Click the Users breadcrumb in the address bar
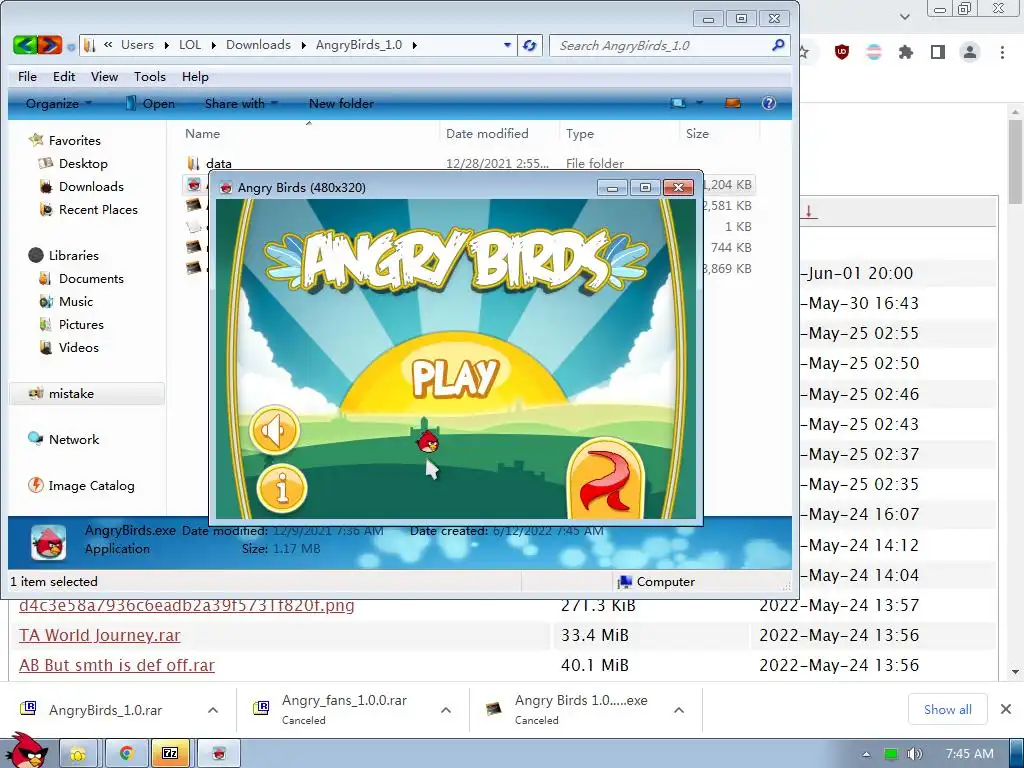Screen dimensions: 1024x768 (137, 45)
